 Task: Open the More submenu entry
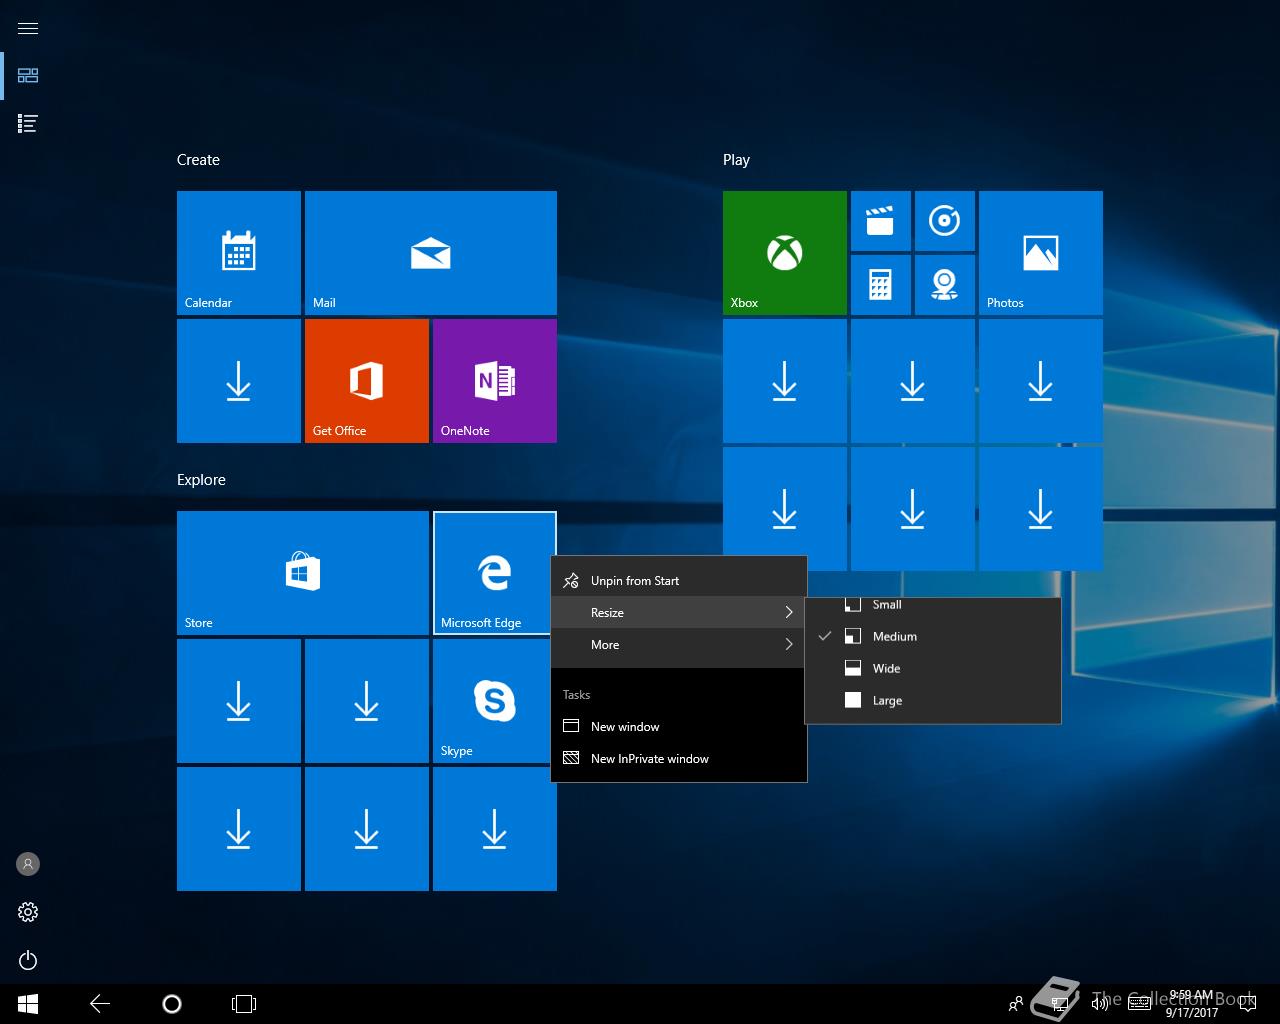click(x=679, y=645)
